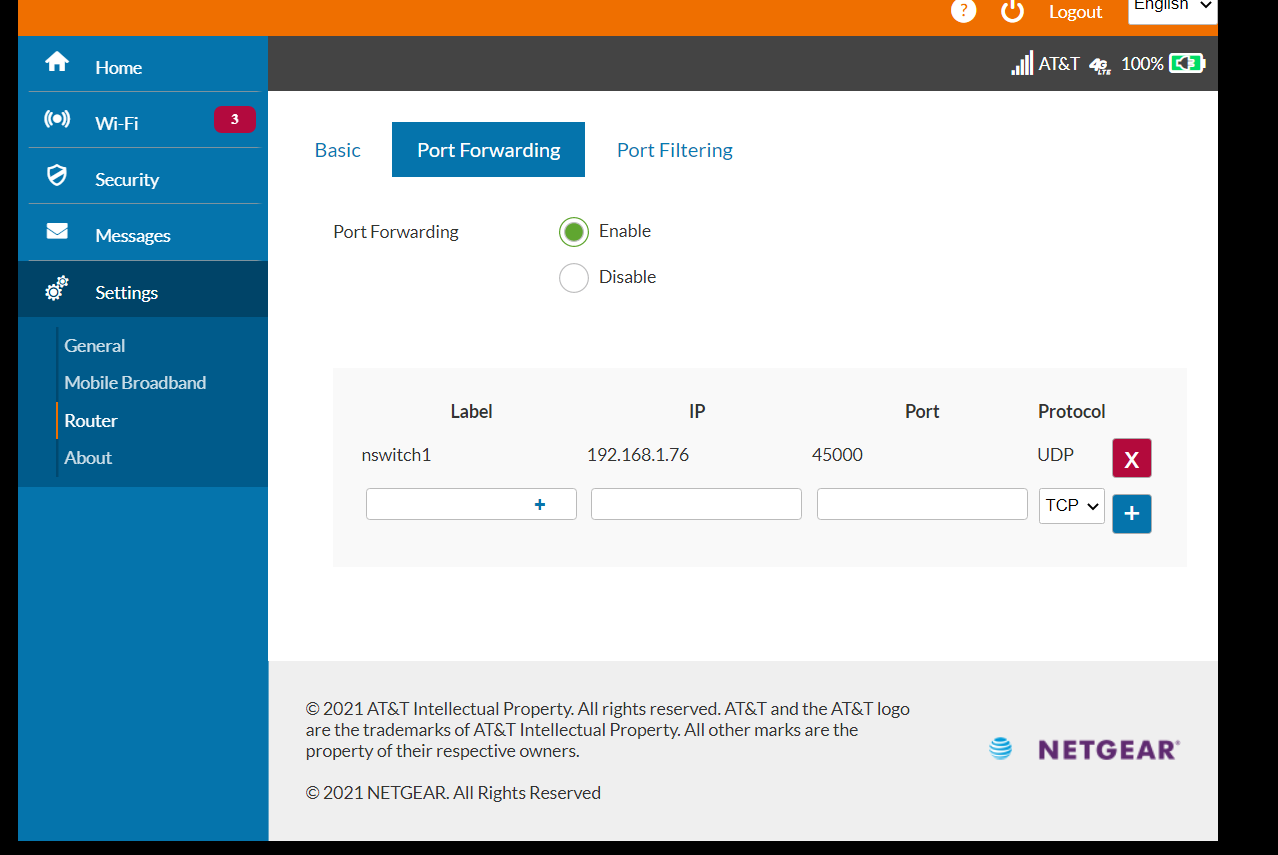
Task: Switch to the Basic tab
Action: pos(337,149)
